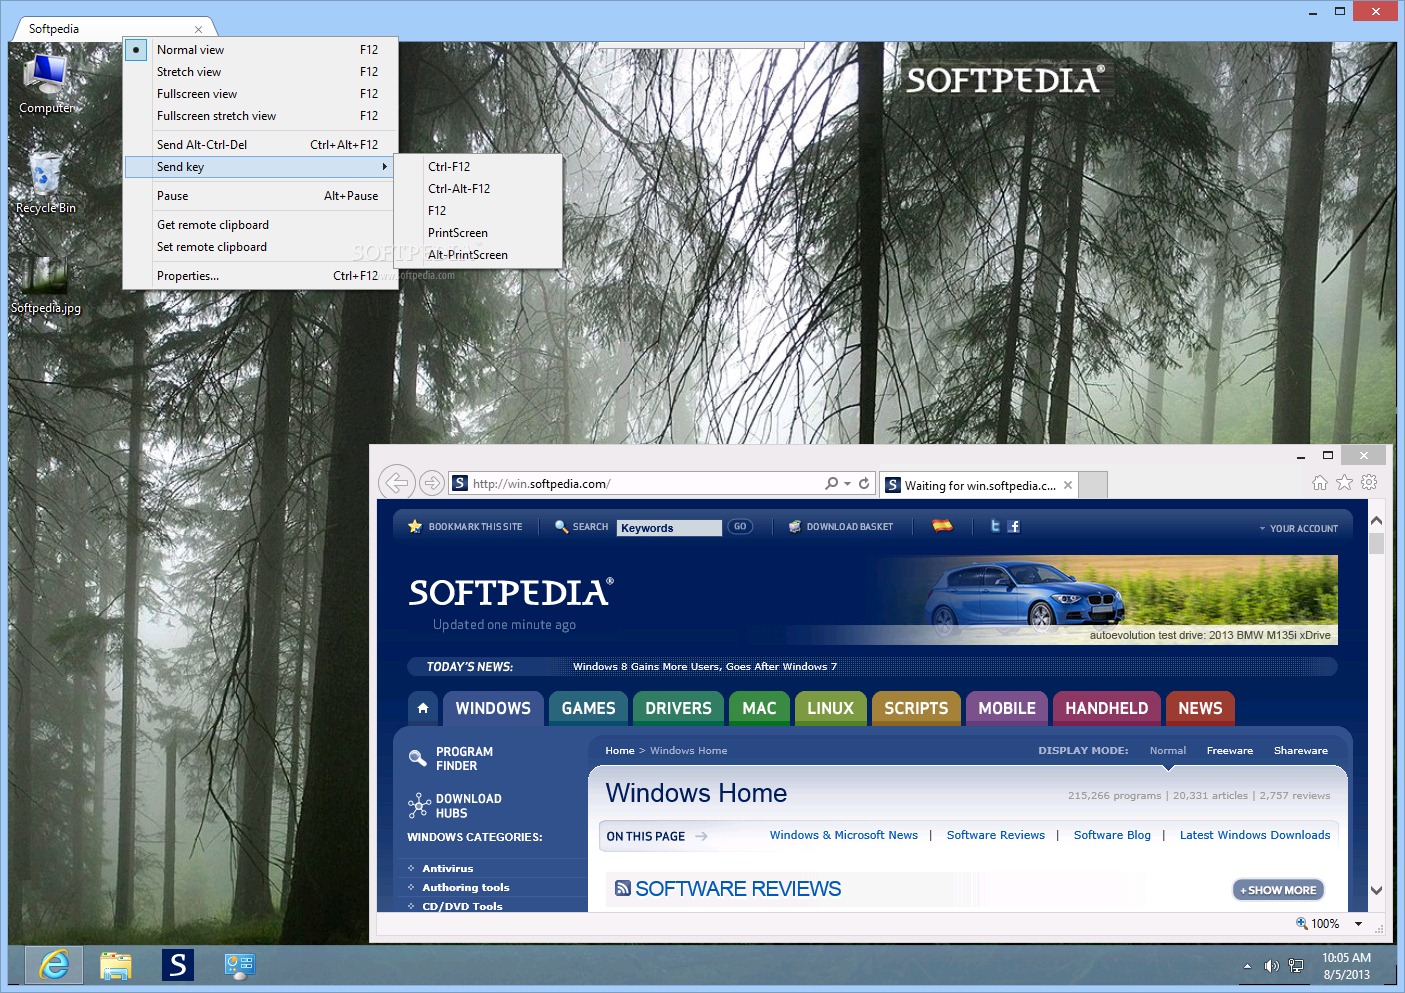
Task: Click the Bookmark This Site star
Action: pos(415,526)
